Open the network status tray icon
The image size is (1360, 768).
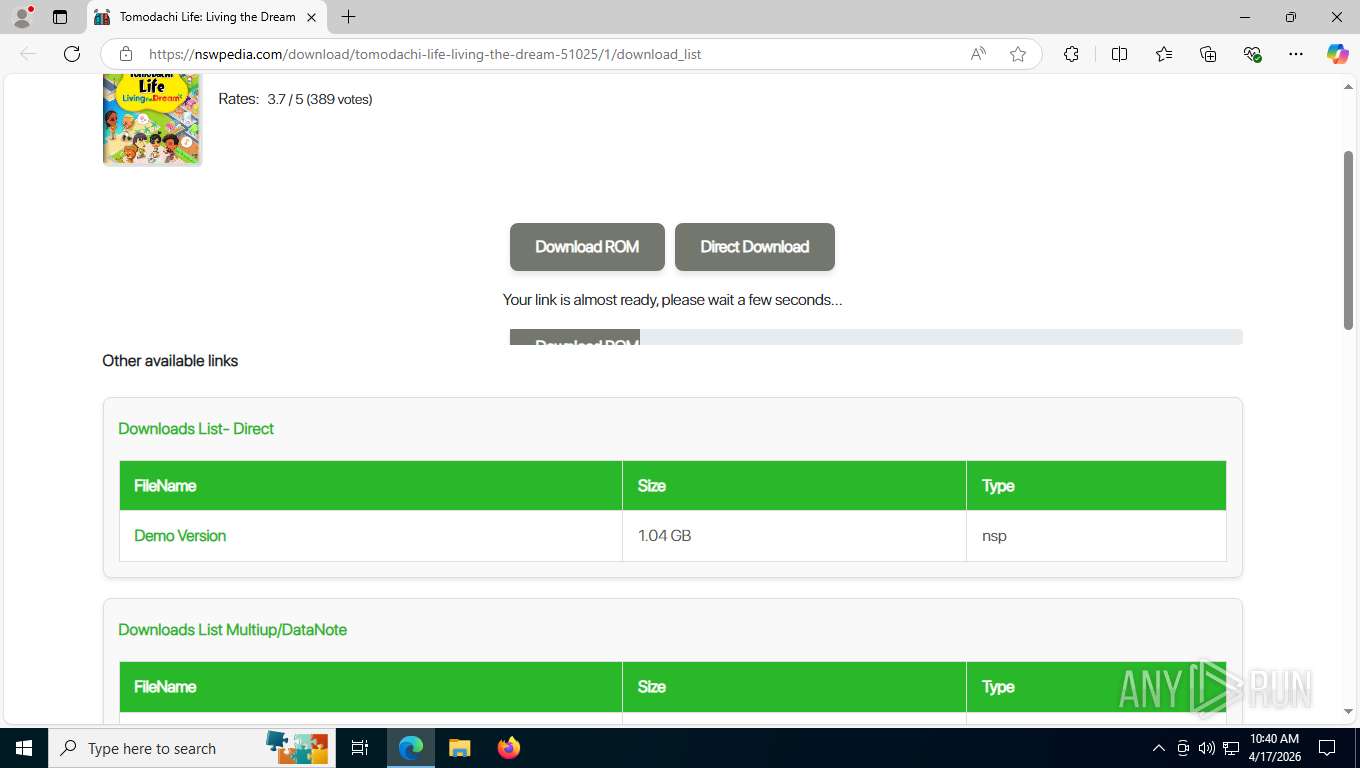(x=1231, y=748)
